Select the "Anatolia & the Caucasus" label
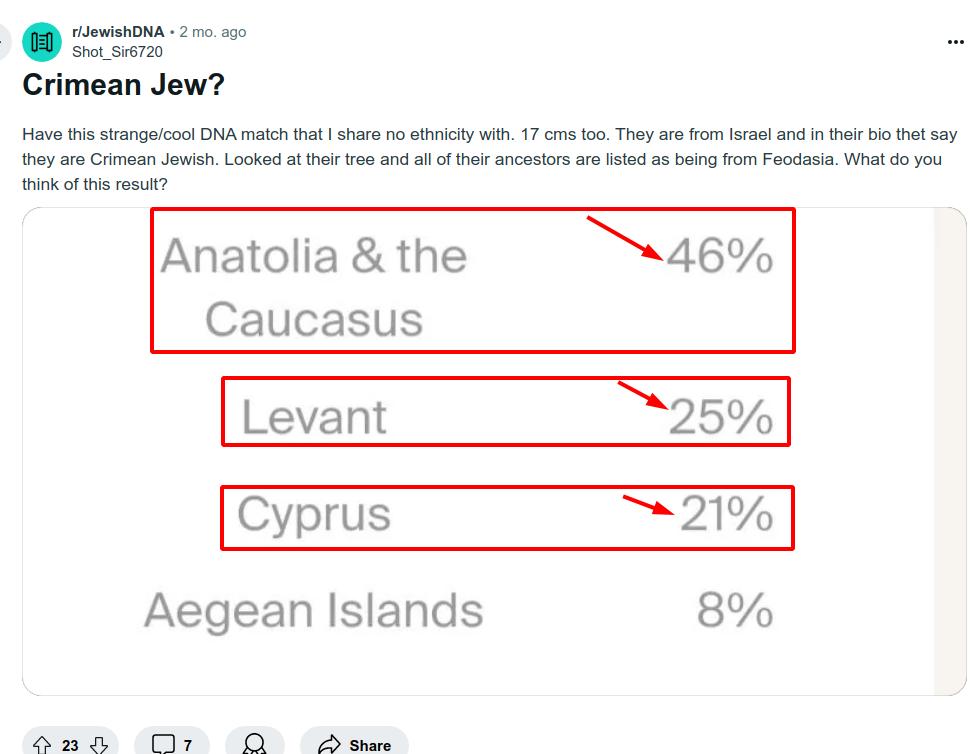Screen dimensions: 973x754 (x=313, y=287)
